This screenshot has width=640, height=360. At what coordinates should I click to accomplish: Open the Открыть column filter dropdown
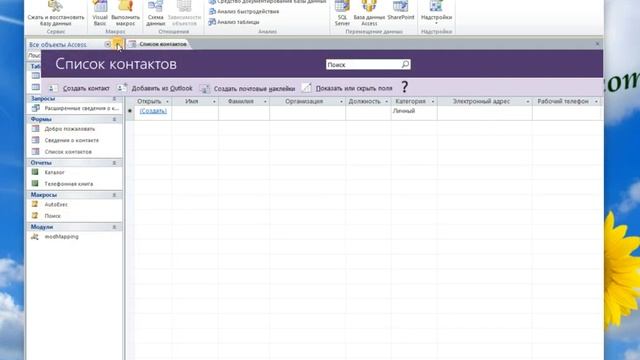pos(167,102)
